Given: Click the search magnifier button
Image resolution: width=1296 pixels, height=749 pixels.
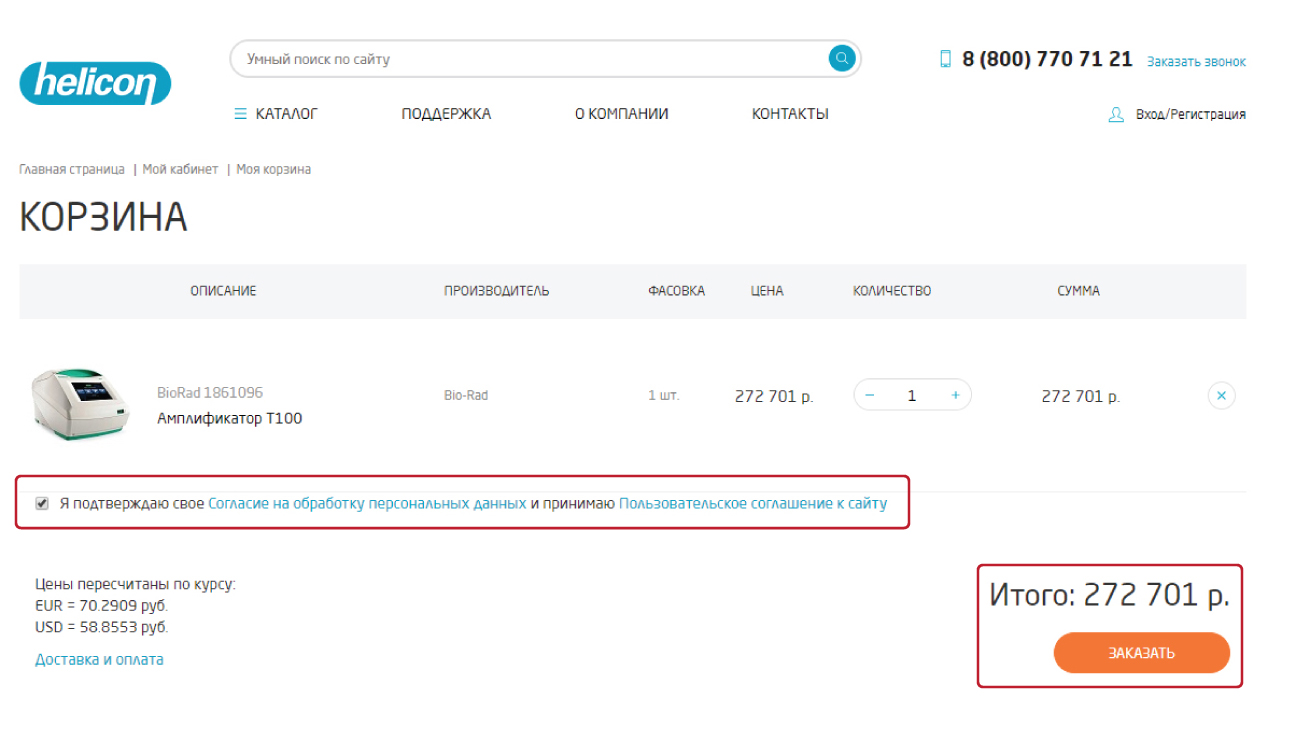Looking at the screenshot, I should (x=842, y=59).
